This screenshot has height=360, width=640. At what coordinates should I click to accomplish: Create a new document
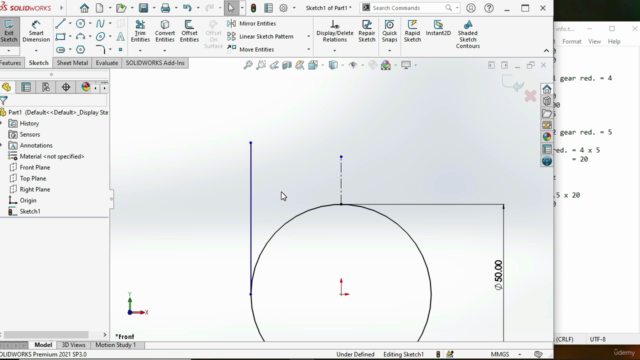[x=100, y=8]
